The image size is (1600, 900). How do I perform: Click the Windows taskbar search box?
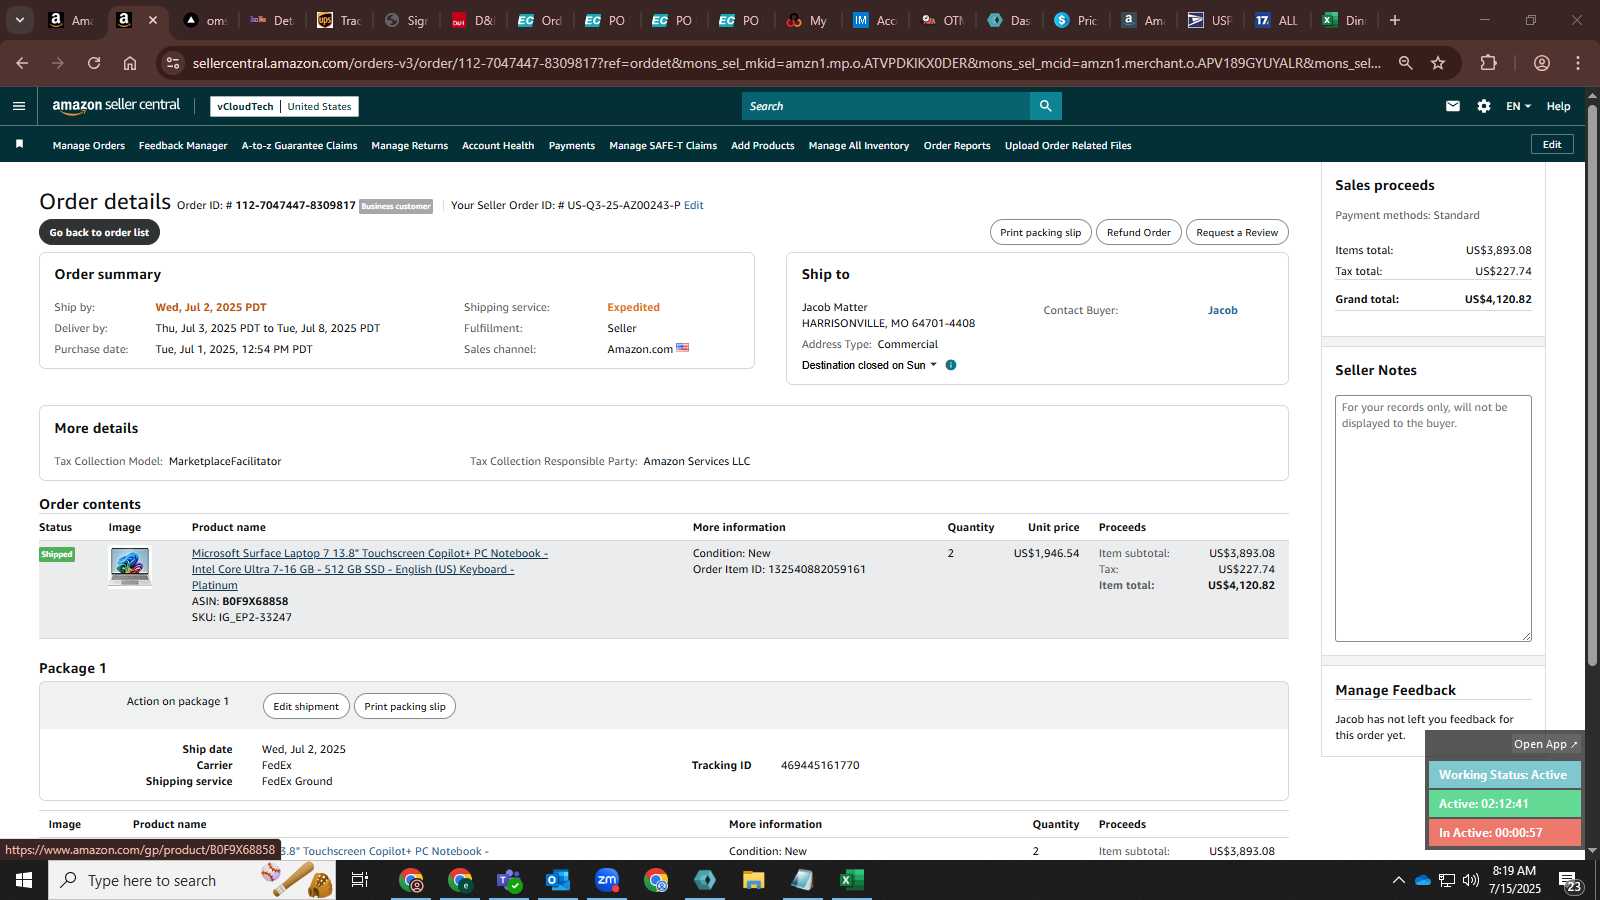[192, 880]
